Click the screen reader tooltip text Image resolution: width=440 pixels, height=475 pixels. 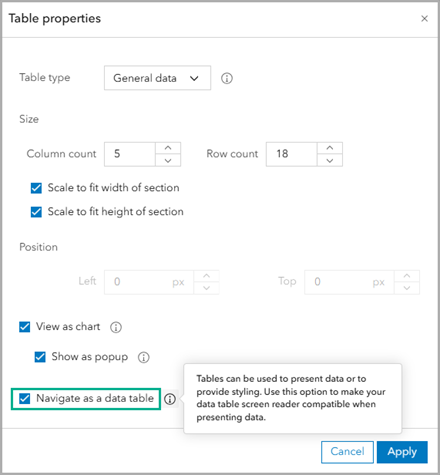[291, 398]
